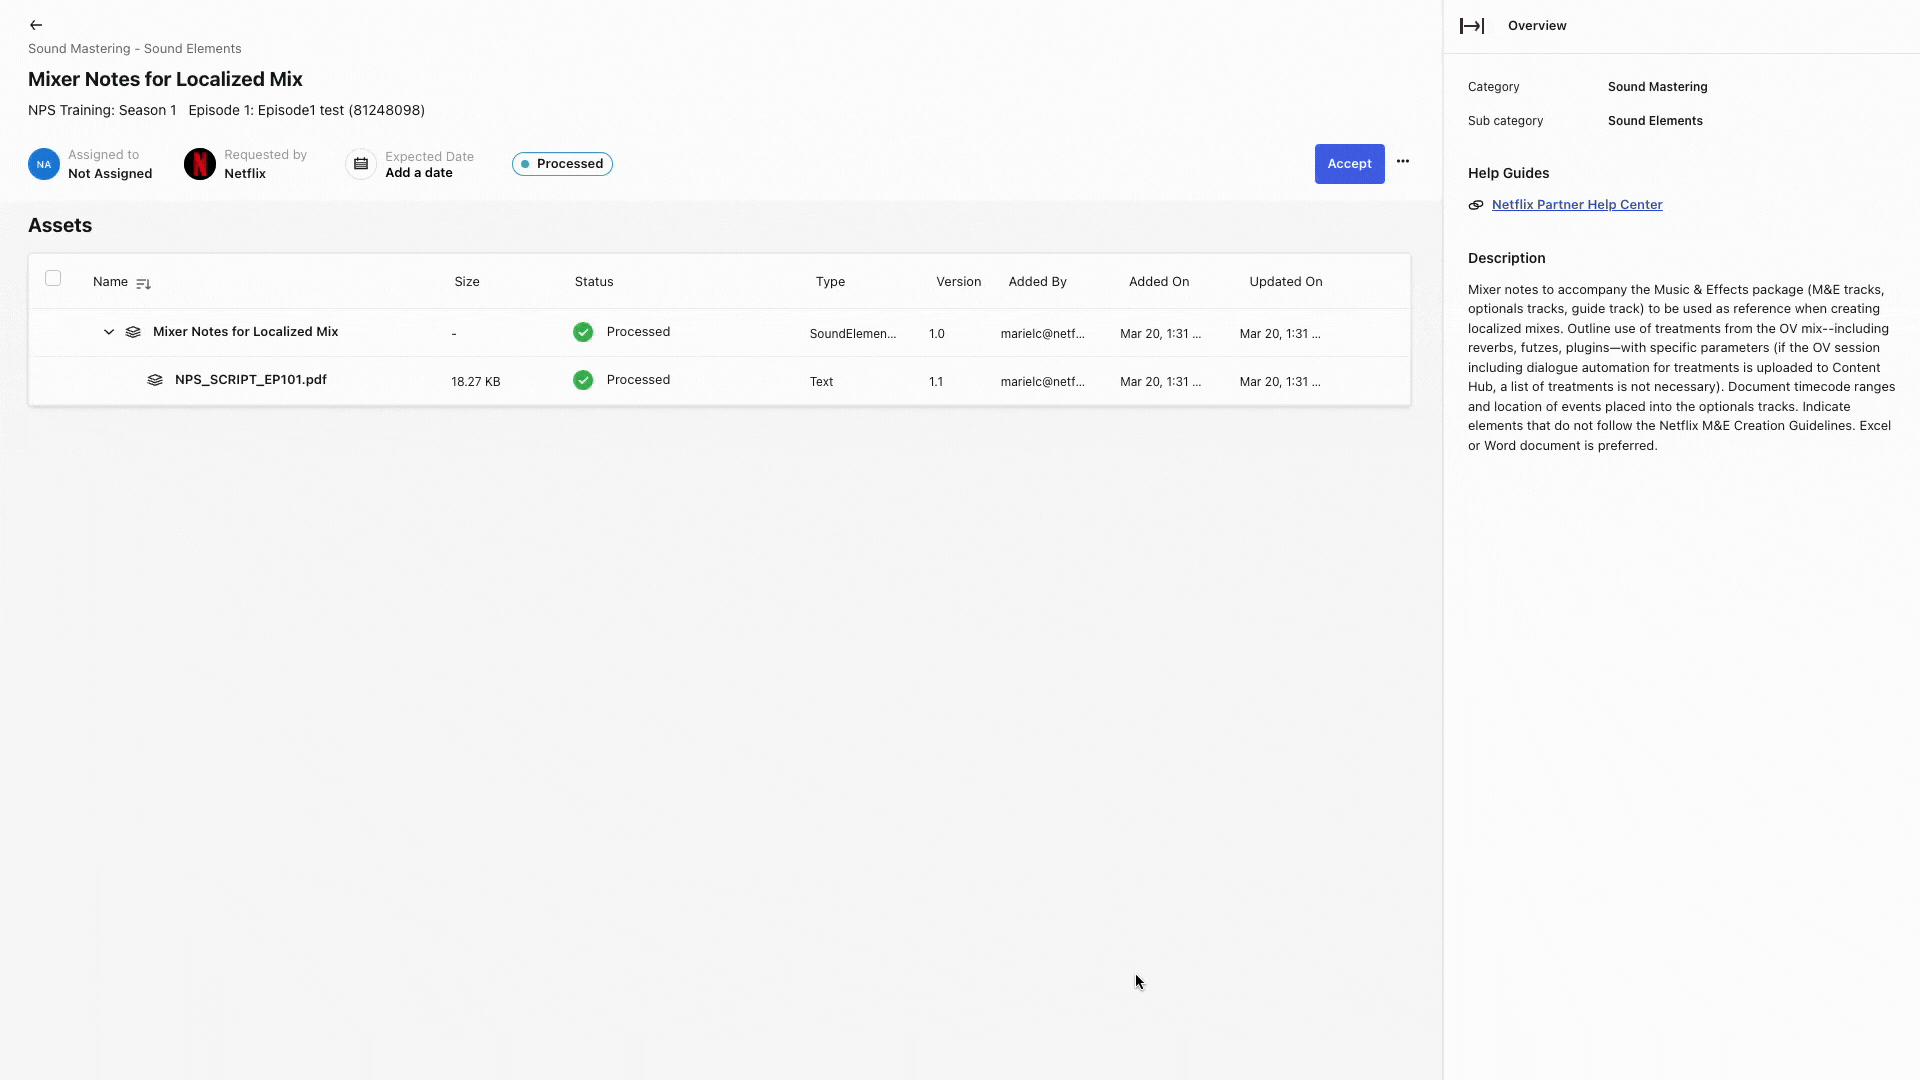
Task: Switch to the Overview tab
Action: tap(1537, 25)
